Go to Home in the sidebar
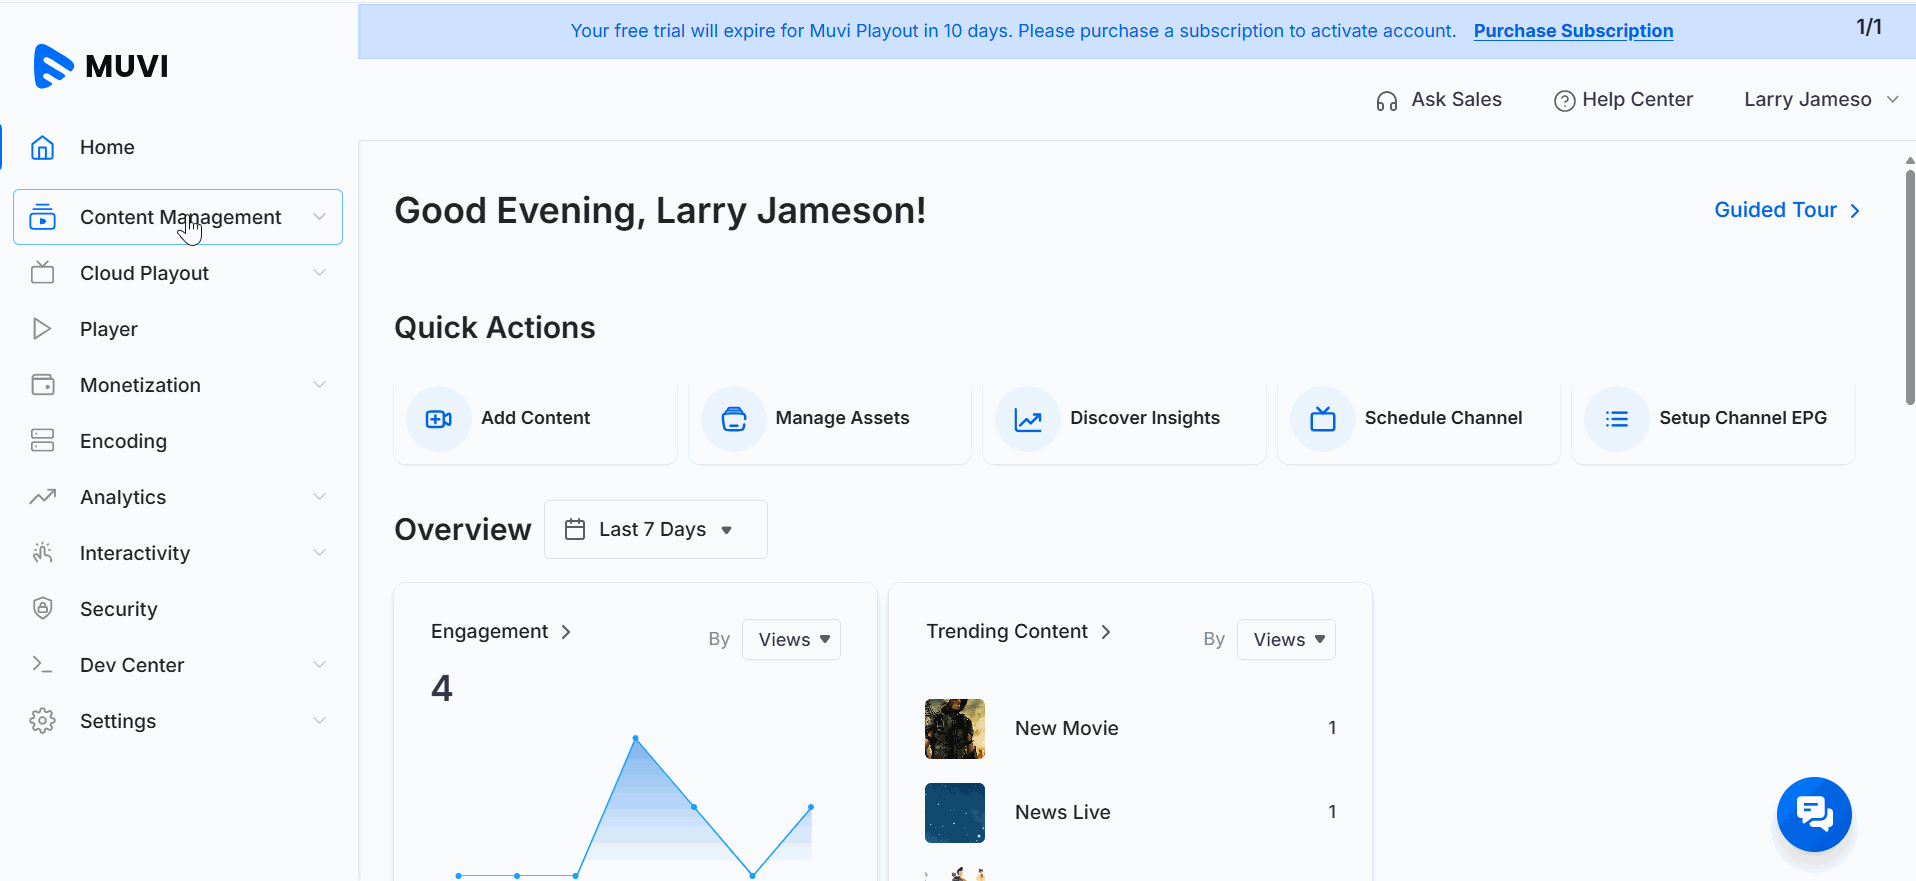1916x881 pixels. 107,147
